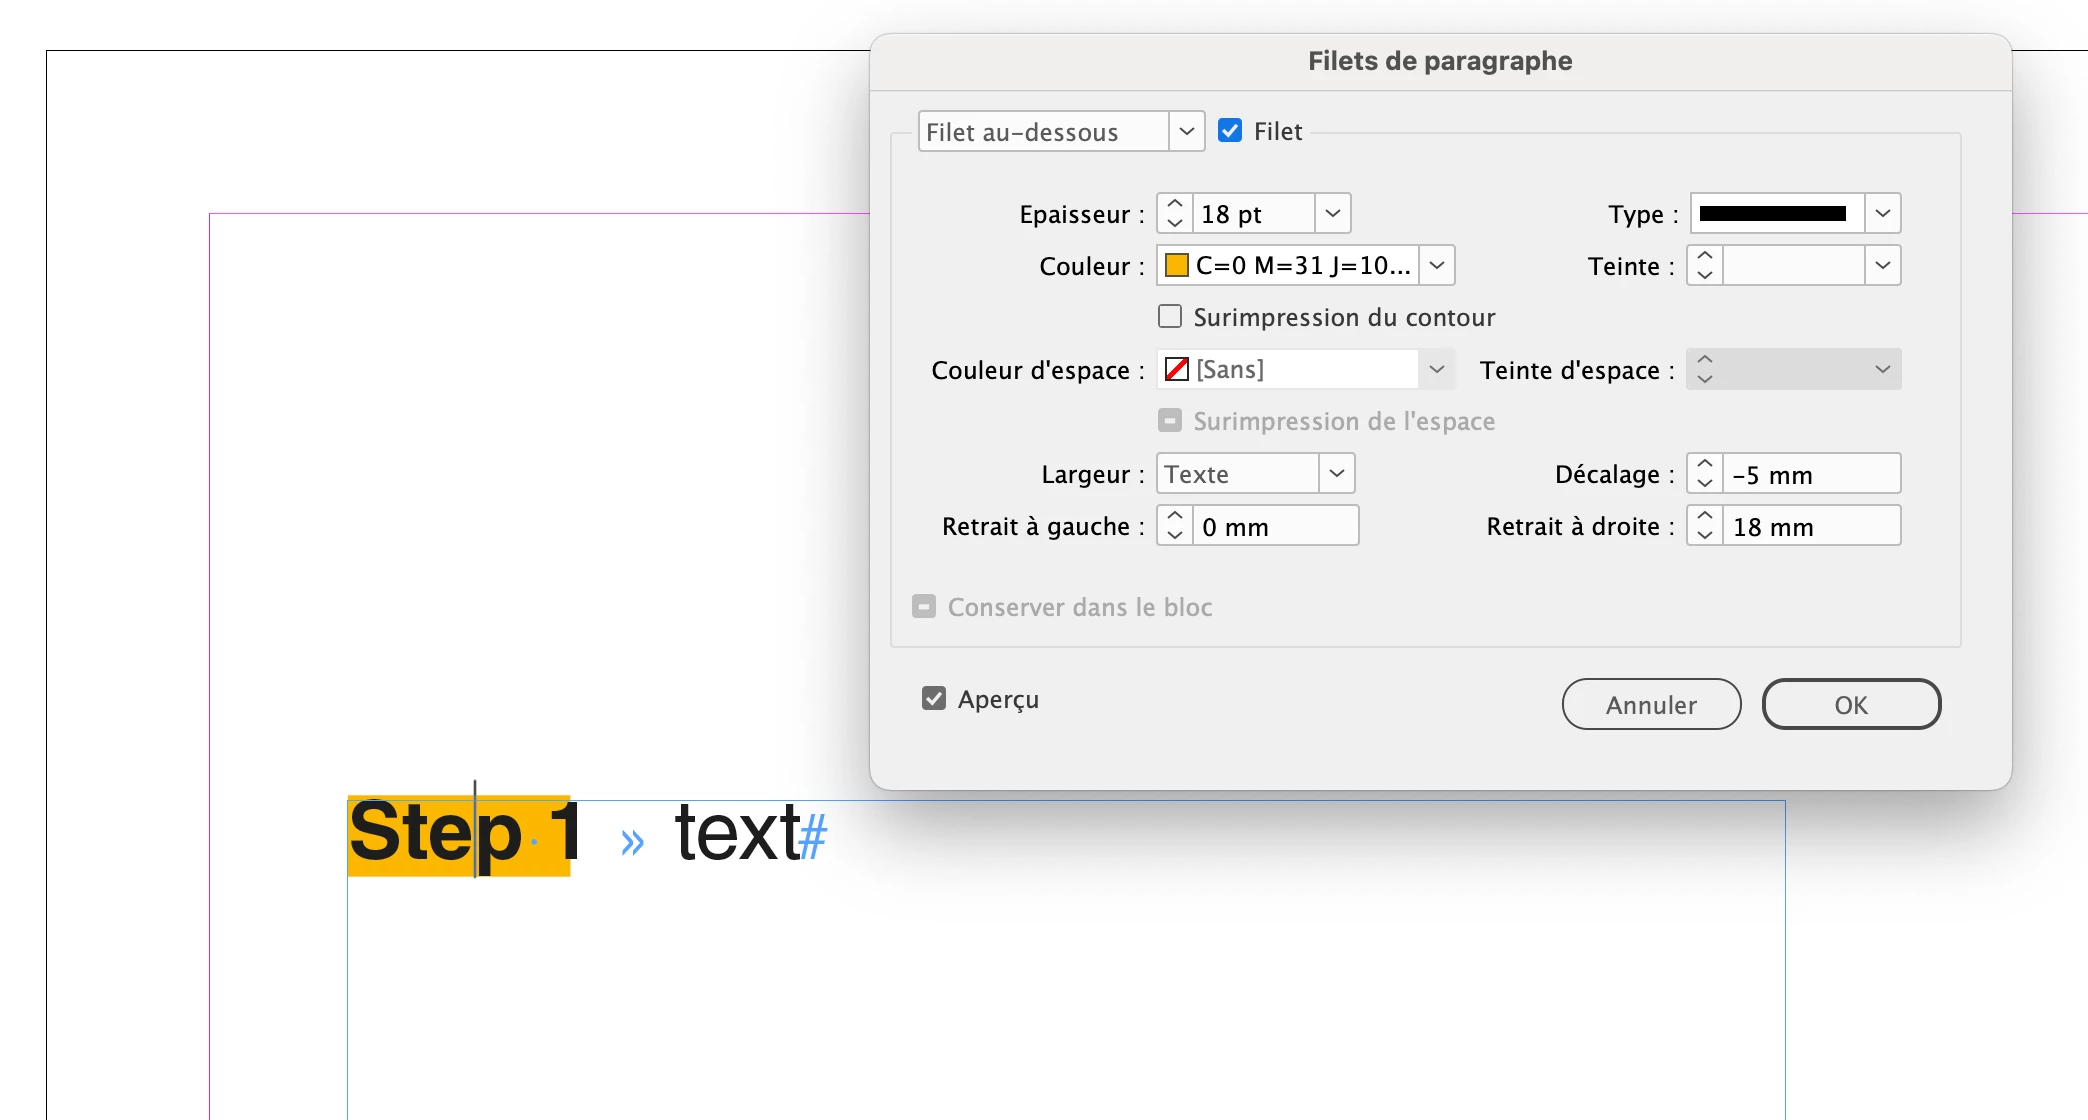
Task: Expand the Couleur swatch dropdown arrow
Action: coord(1436,266)
